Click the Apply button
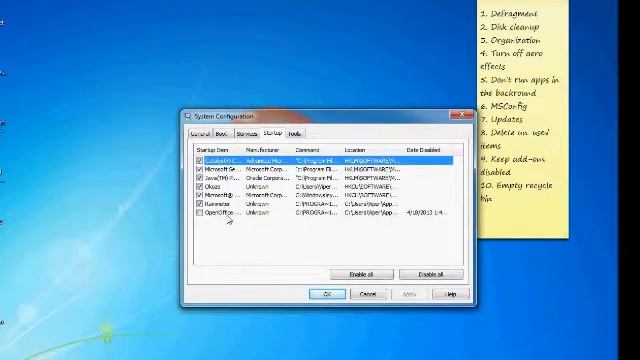The image size is (640, 360). (409, 294)
